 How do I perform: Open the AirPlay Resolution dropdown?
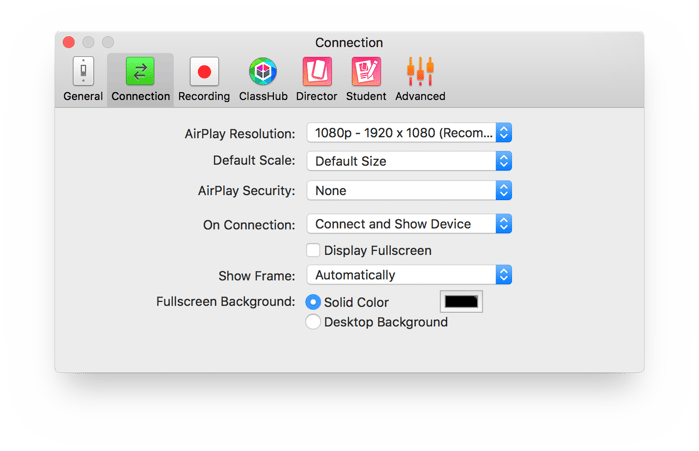point(409,133)
